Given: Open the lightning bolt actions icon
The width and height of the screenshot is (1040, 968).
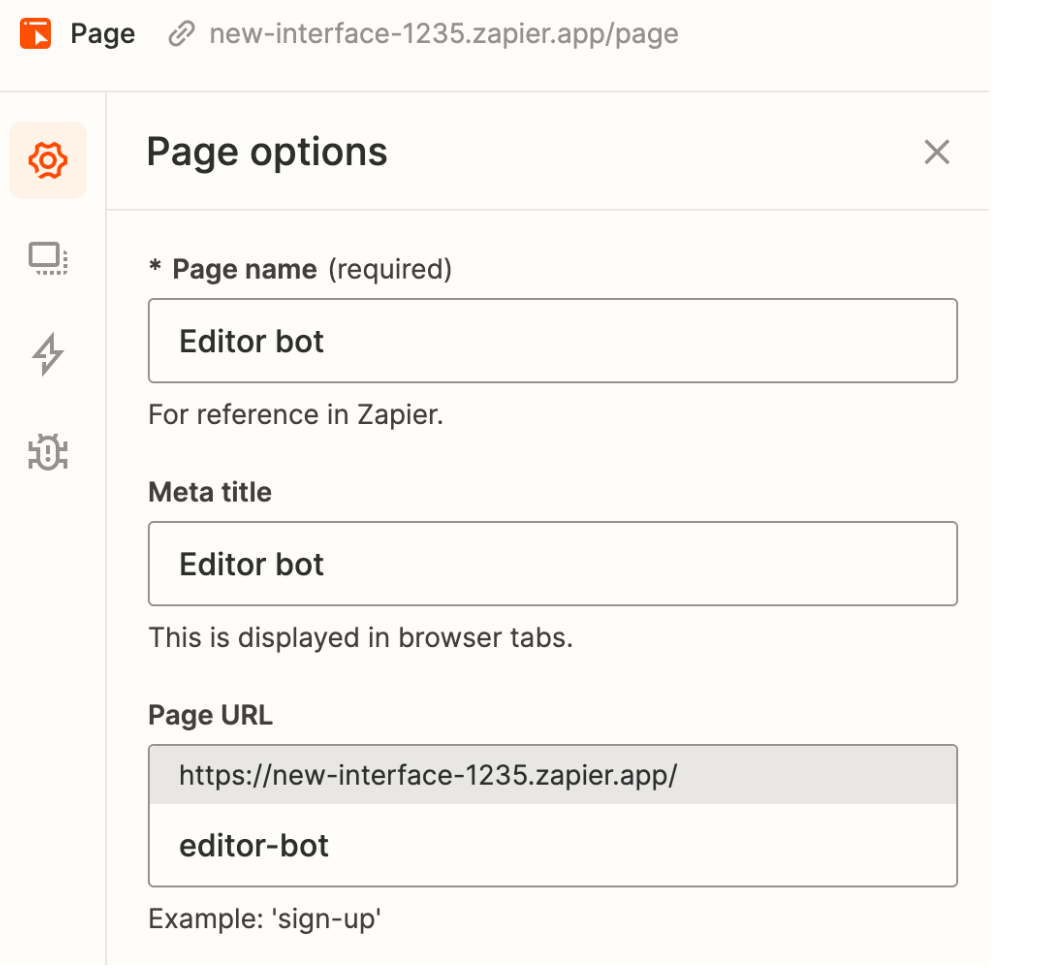Looking at the screenshot, I should click(48, 355).
